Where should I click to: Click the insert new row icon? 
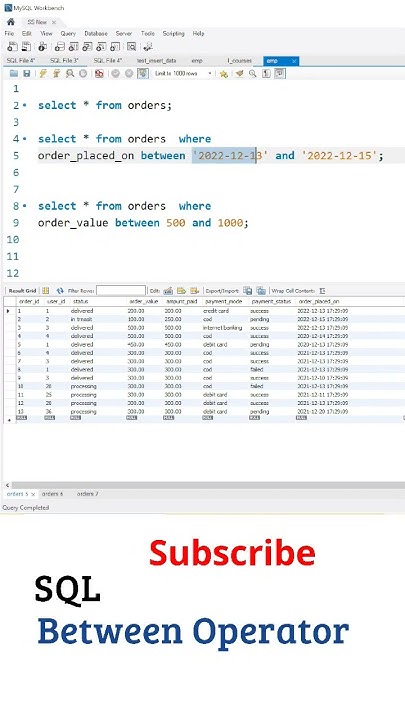[181, 291]
